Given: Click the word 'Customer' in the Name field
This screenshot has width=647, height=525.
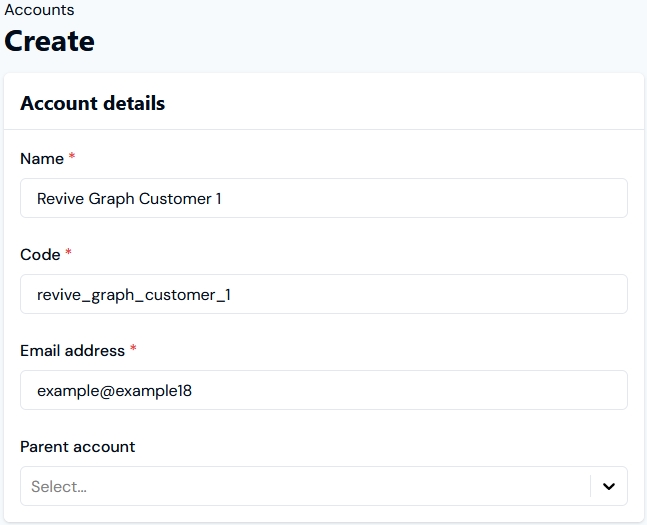Looking at the screenshot, I should click(x=175, y=199).
